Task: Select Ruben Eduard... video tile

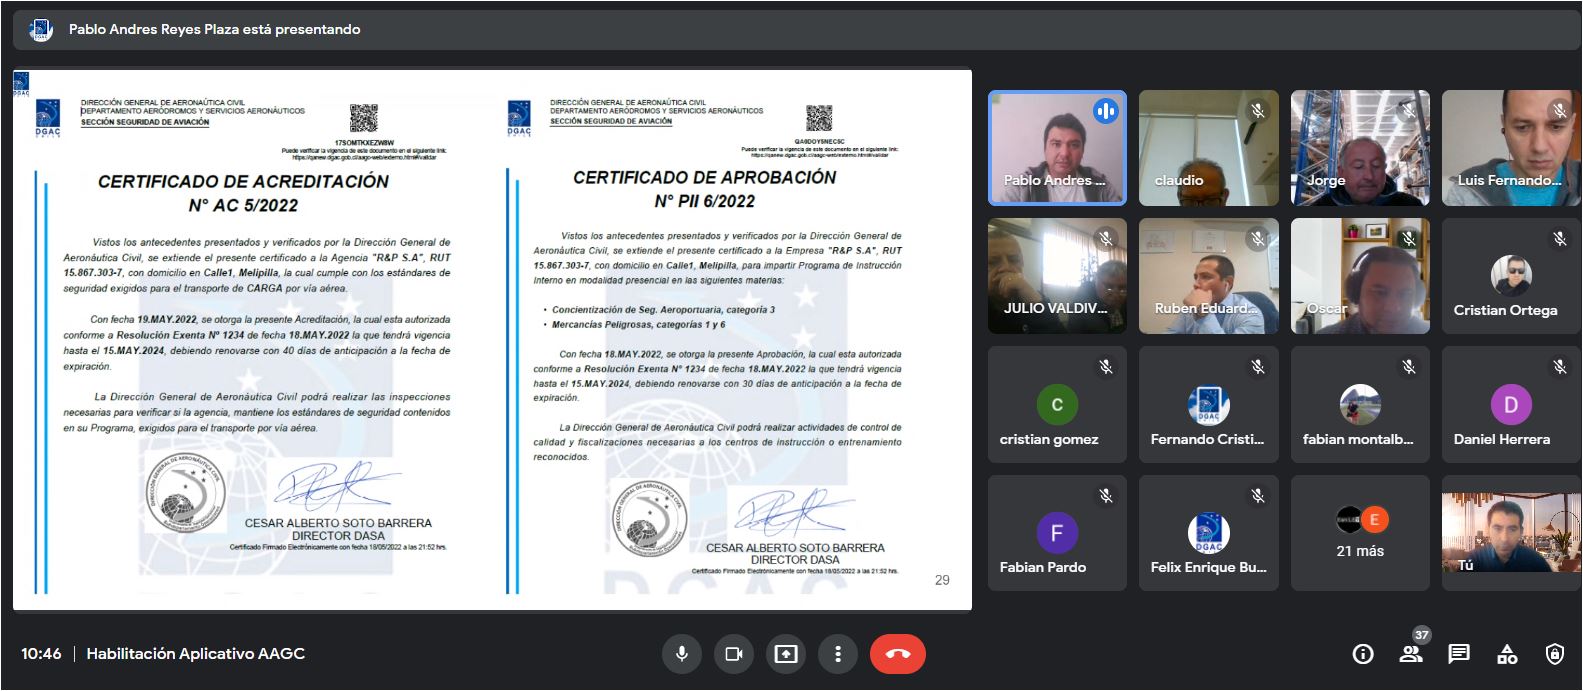Action: pyautogui.click(x=1209, y=276)
